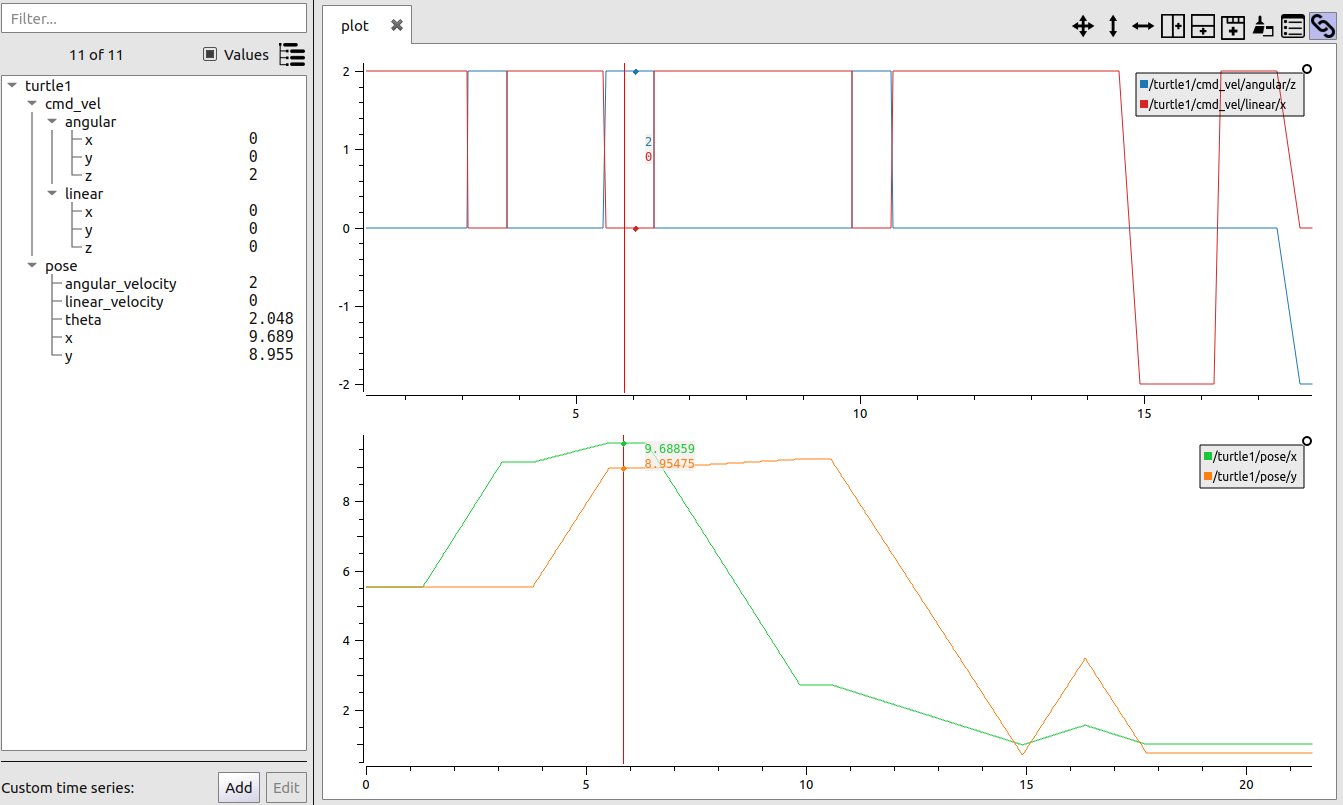
Task: Click the tracker line in the lower plot
Action: 623,600
